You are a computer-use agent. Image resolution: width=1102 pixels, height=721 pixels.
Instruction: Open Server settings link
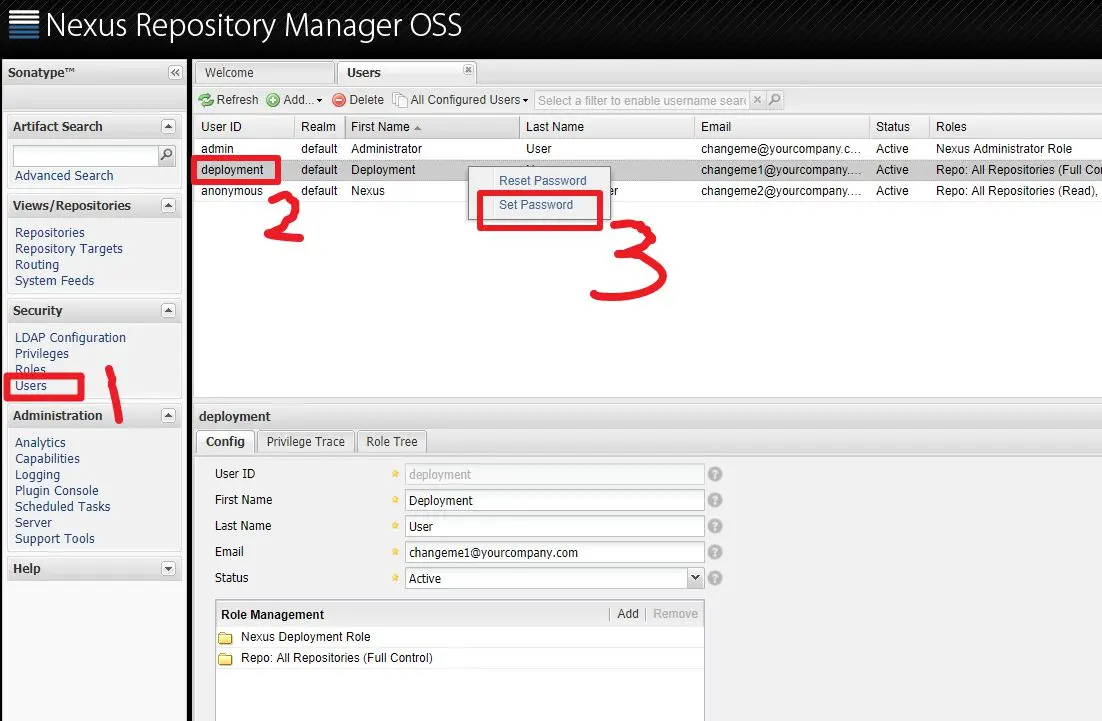click(33, 523)
